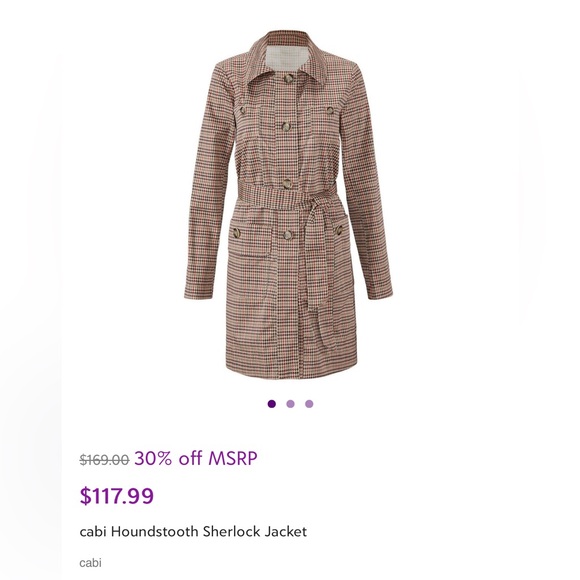Select the first carousel dot indicator
Image resolution: width=580 pixels, height=580 pixels.
(x=272, y=404)
